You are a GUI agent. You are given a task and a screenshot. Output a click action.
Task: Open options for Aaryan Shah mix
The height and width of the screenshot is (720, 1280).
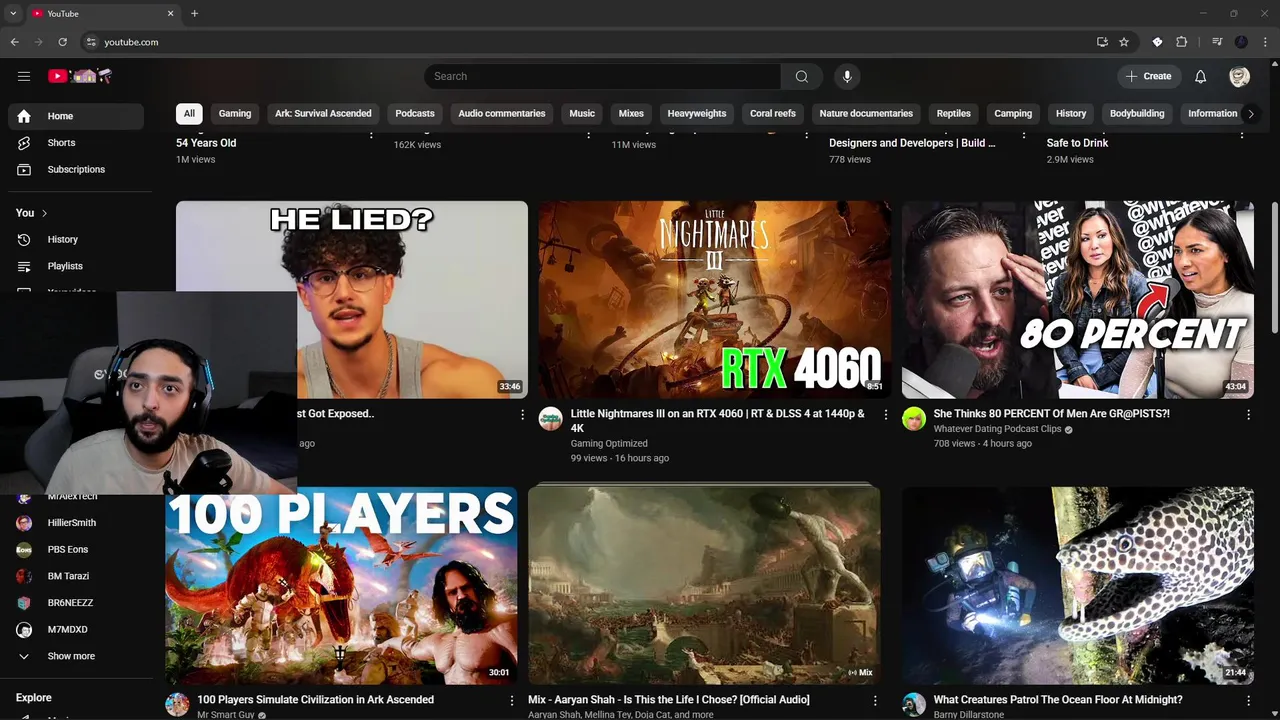coord(874,701)
